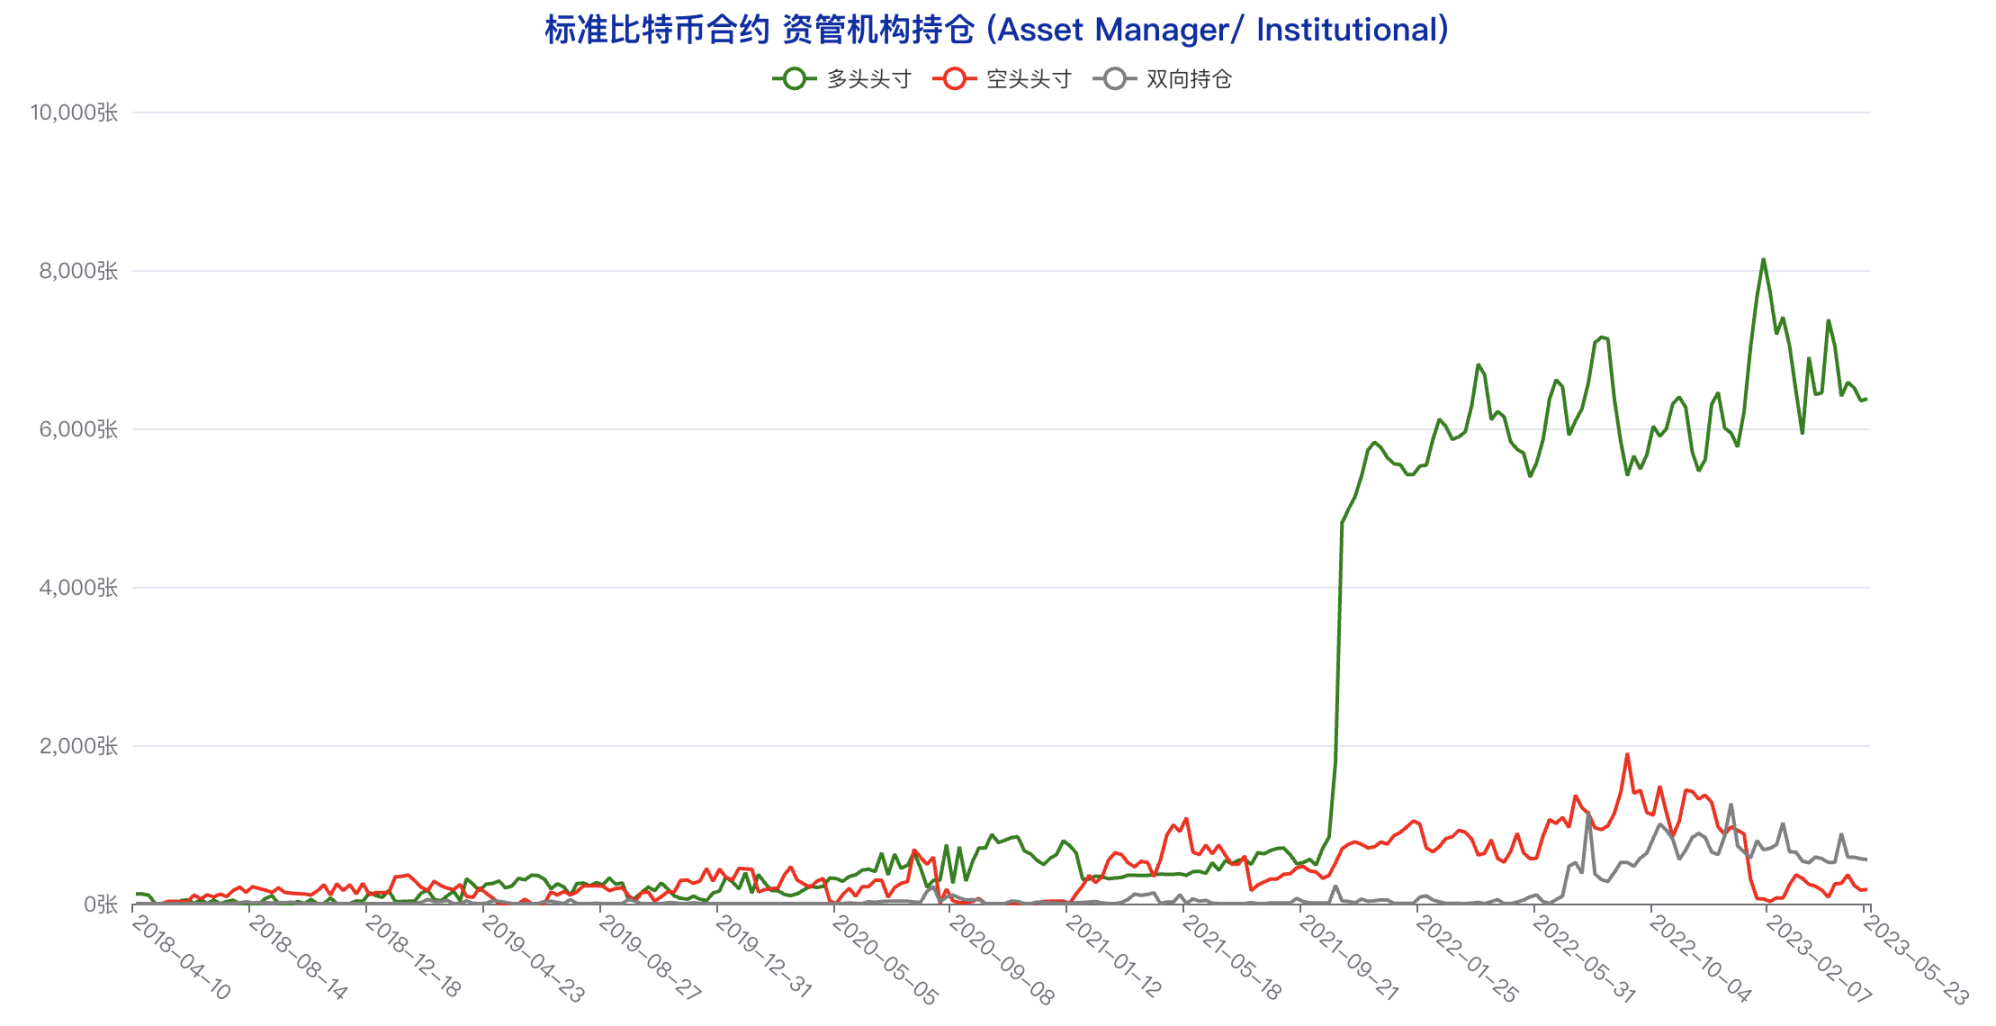Viewport: 1996px width, 1026px height.
Task: Toggle the 双向持仓 series via its legend label
Action: [x=1188, y=79]
